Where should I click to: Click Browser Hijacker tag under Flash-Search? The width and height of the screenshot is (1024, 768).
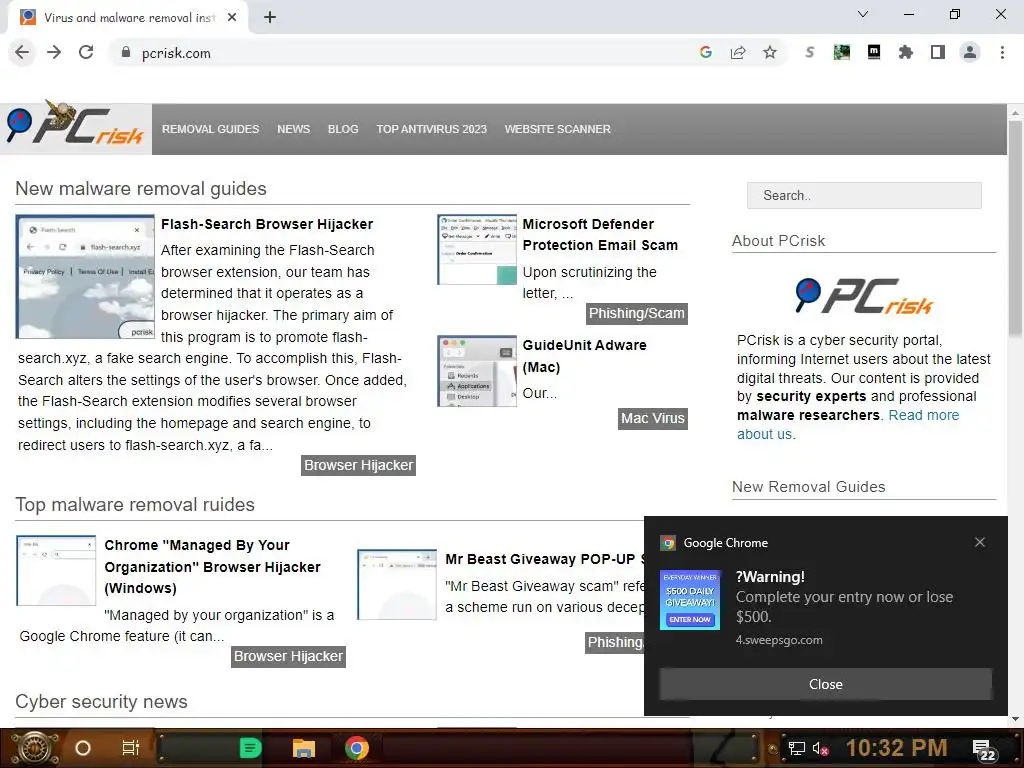click(x=359, y=465)
